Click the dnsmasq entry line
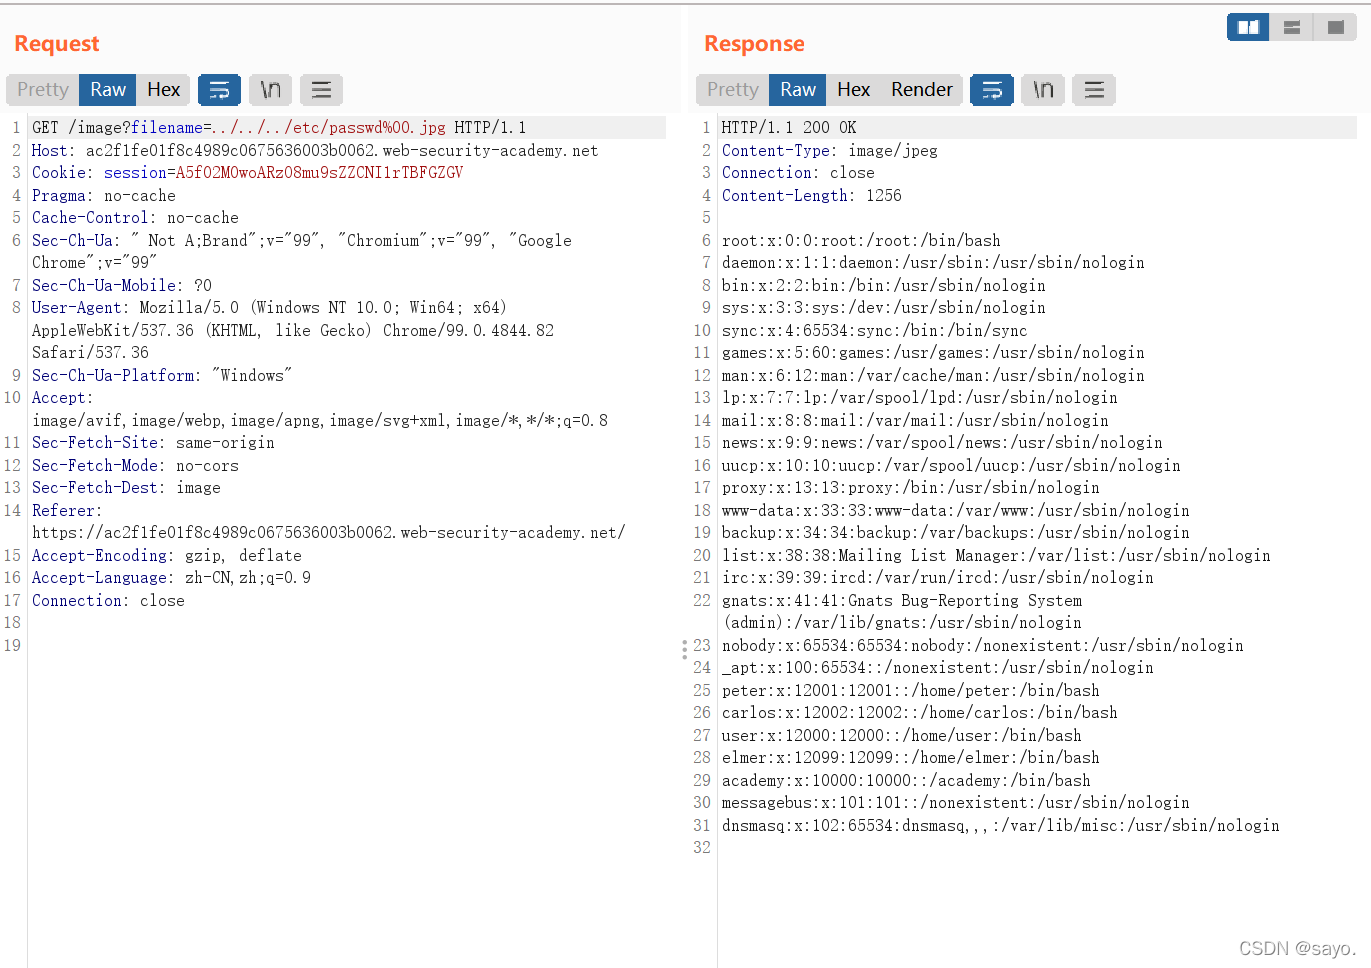The width and height of the screenshot is (1371, 968). (1001, 826)
